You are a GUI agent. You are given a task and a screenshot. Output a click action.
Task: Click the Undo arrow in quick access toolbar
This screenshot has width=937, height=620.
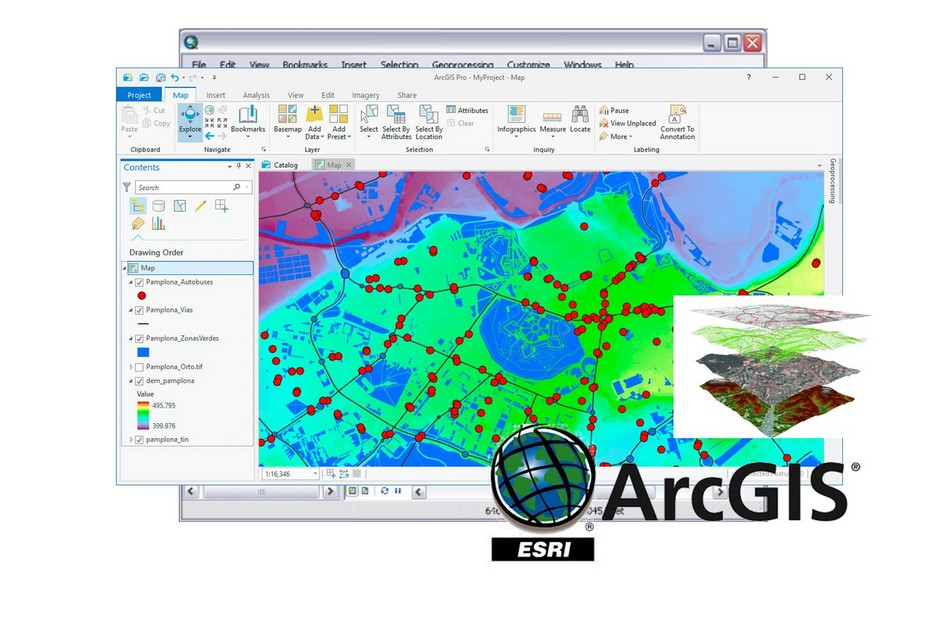(174, 78)
